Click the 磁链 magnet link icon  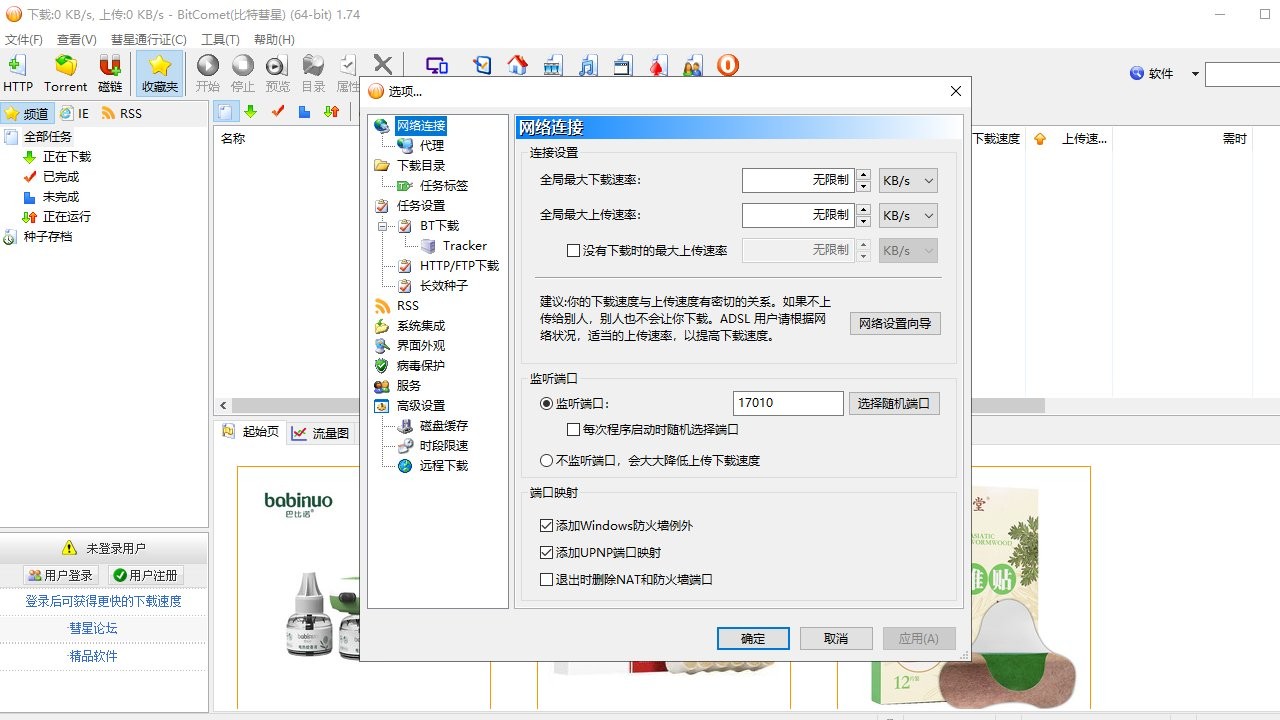(x=110, y=74)
